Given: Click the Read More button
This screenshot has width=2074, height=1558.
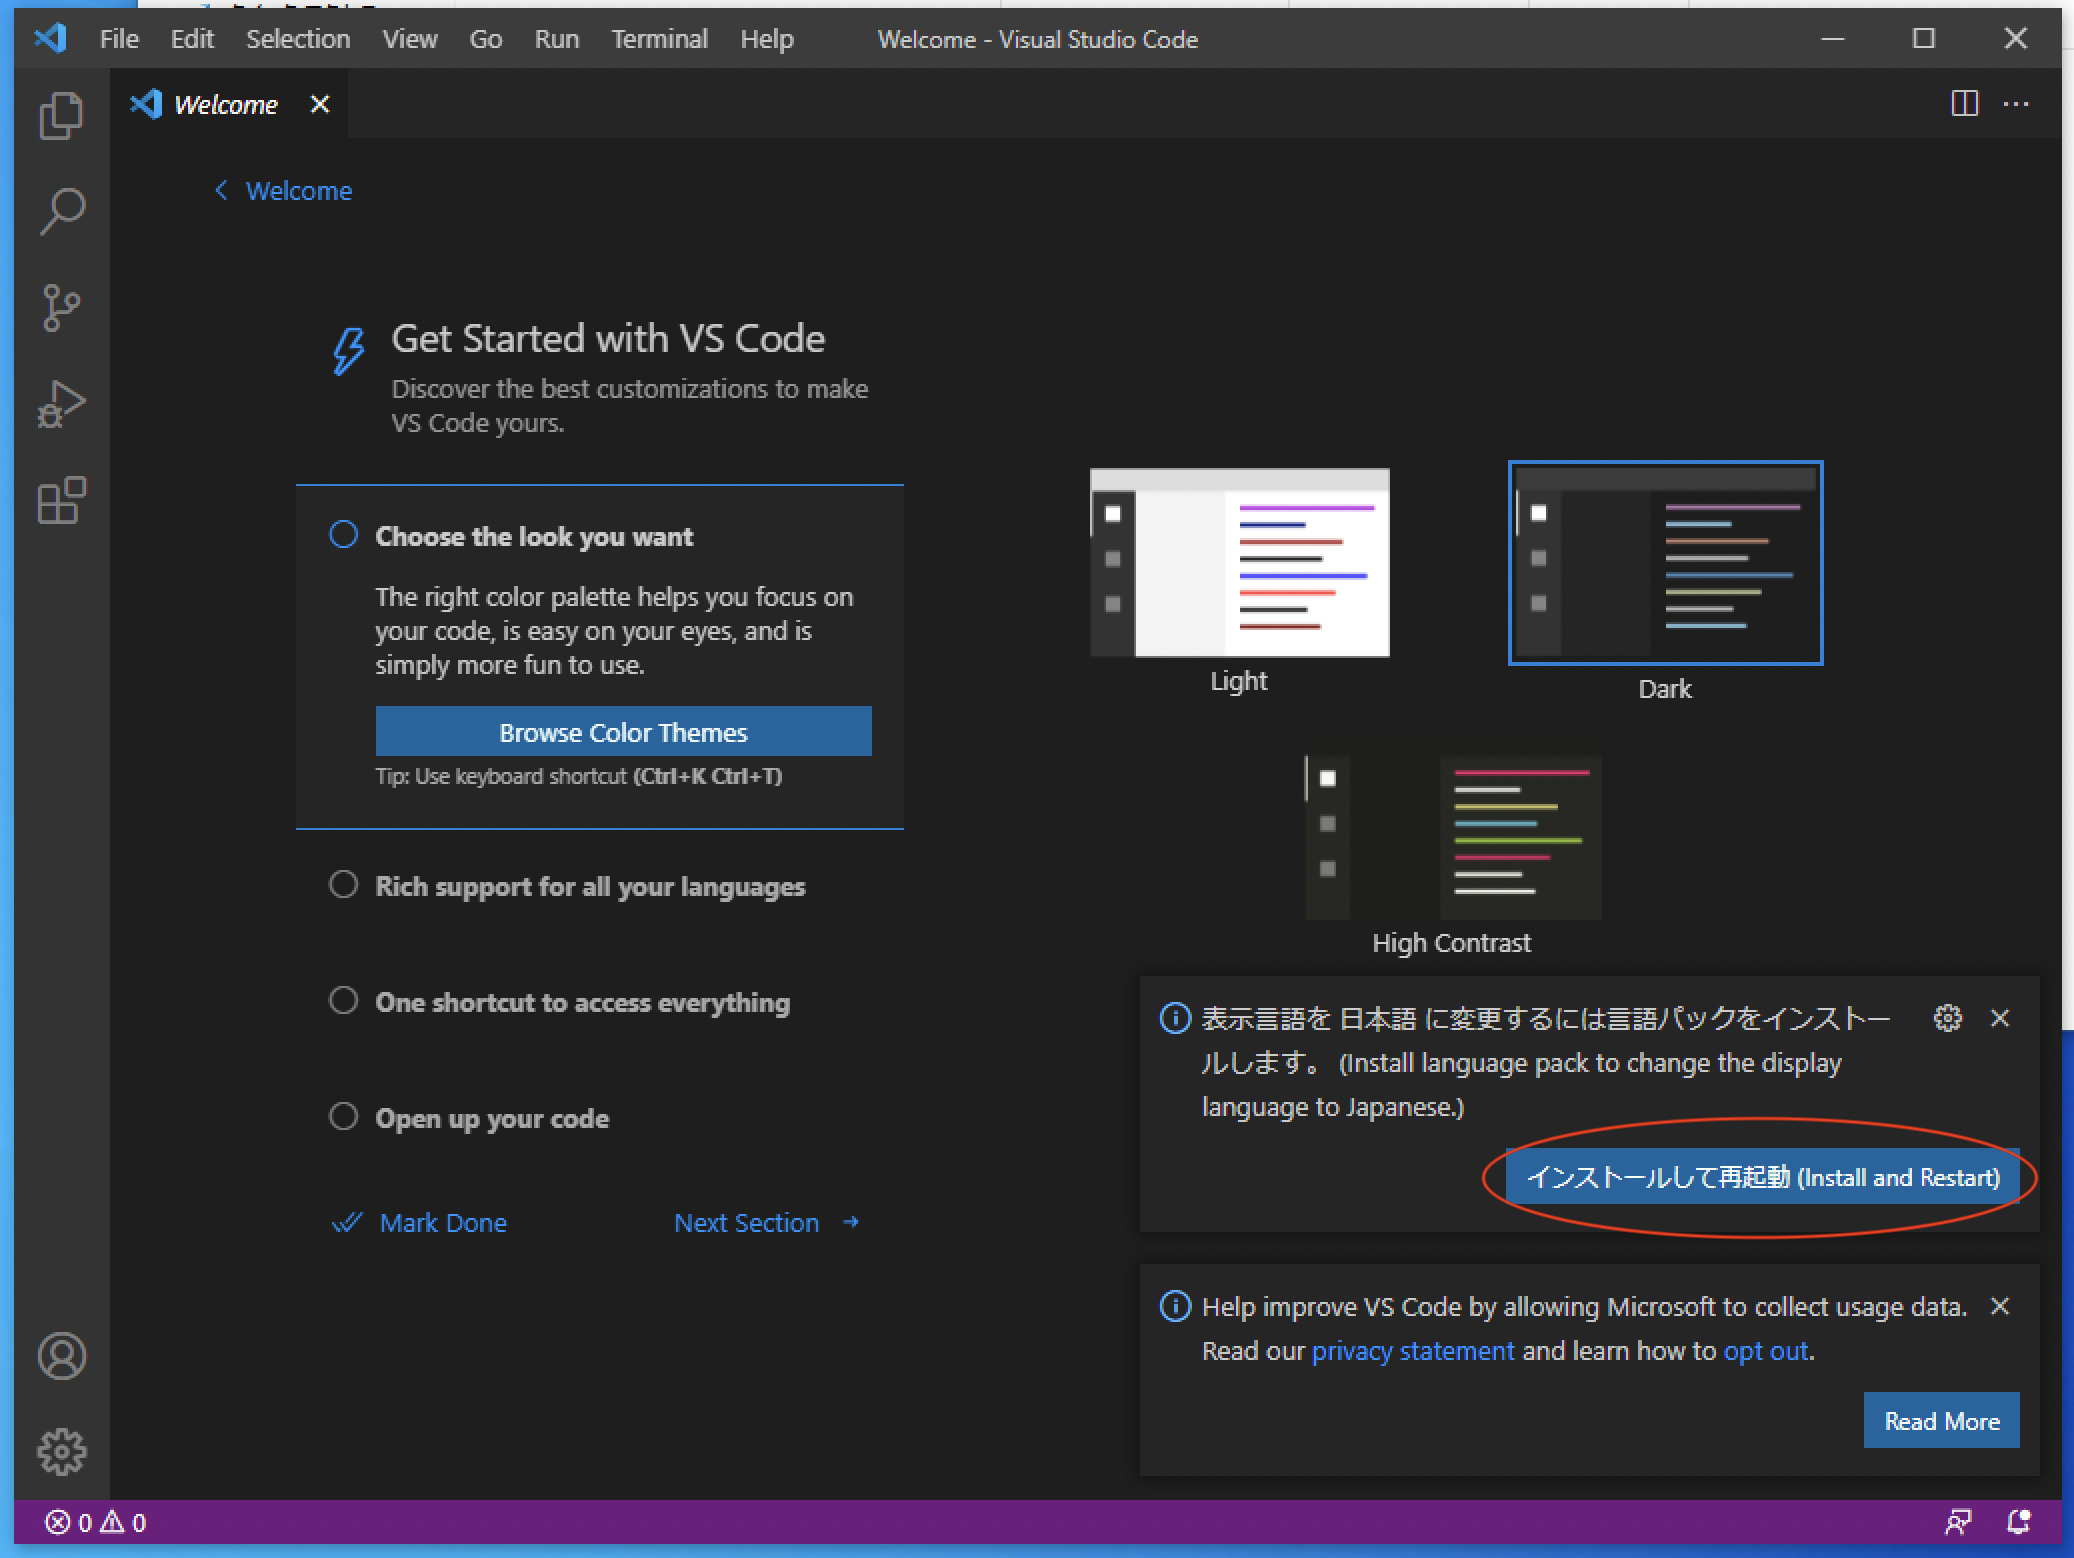Looking at the screenshot, I should (1941, 1420).
